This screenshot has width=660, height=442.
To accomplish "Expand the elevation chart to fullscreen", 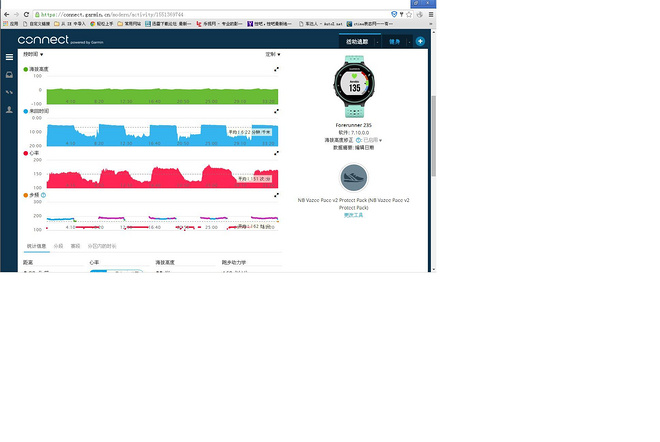I will coord(277,69).
